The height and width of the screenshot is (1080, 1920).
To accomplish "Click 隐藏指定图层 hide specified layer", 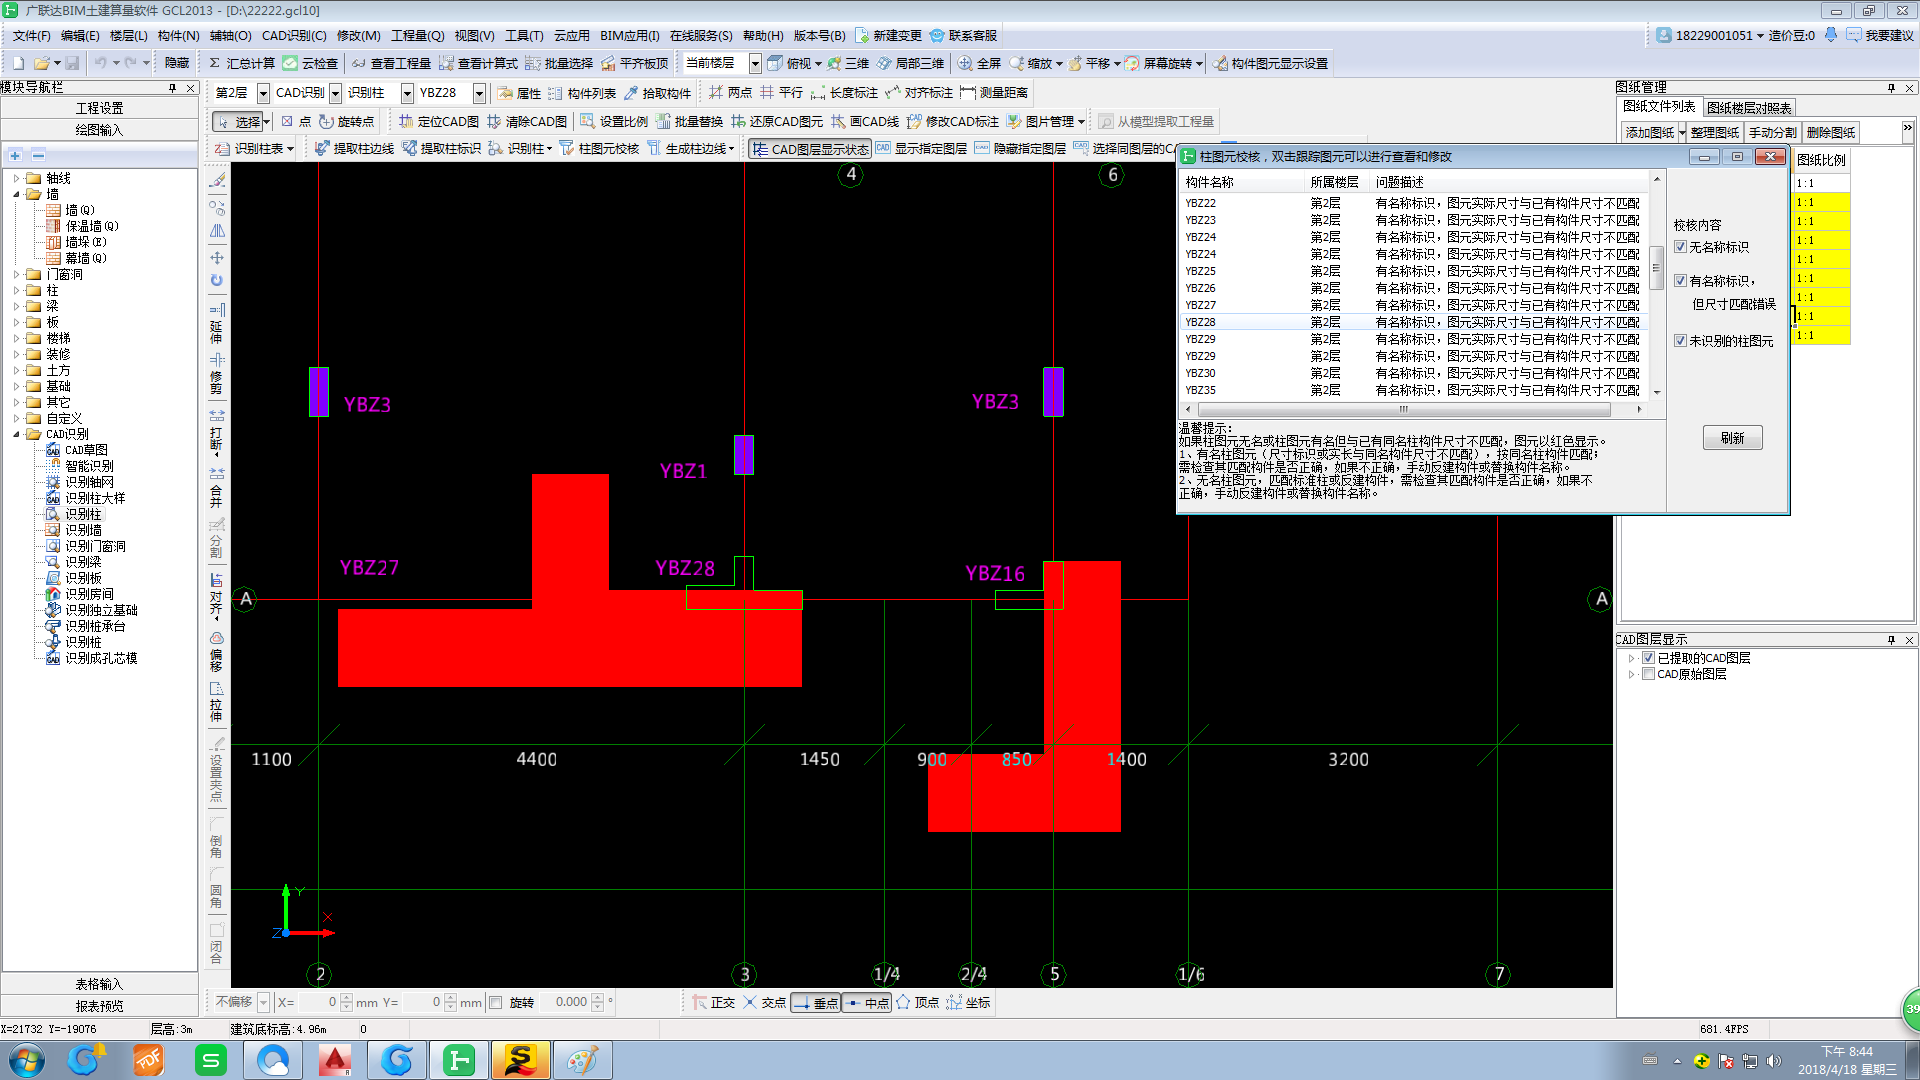I will (x=1020, y=148).
